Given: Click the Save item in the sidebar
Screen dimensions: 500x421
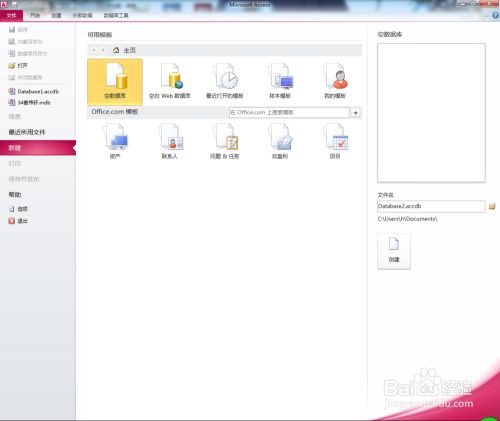Looking at the screenshot, I should coord(18,30).
